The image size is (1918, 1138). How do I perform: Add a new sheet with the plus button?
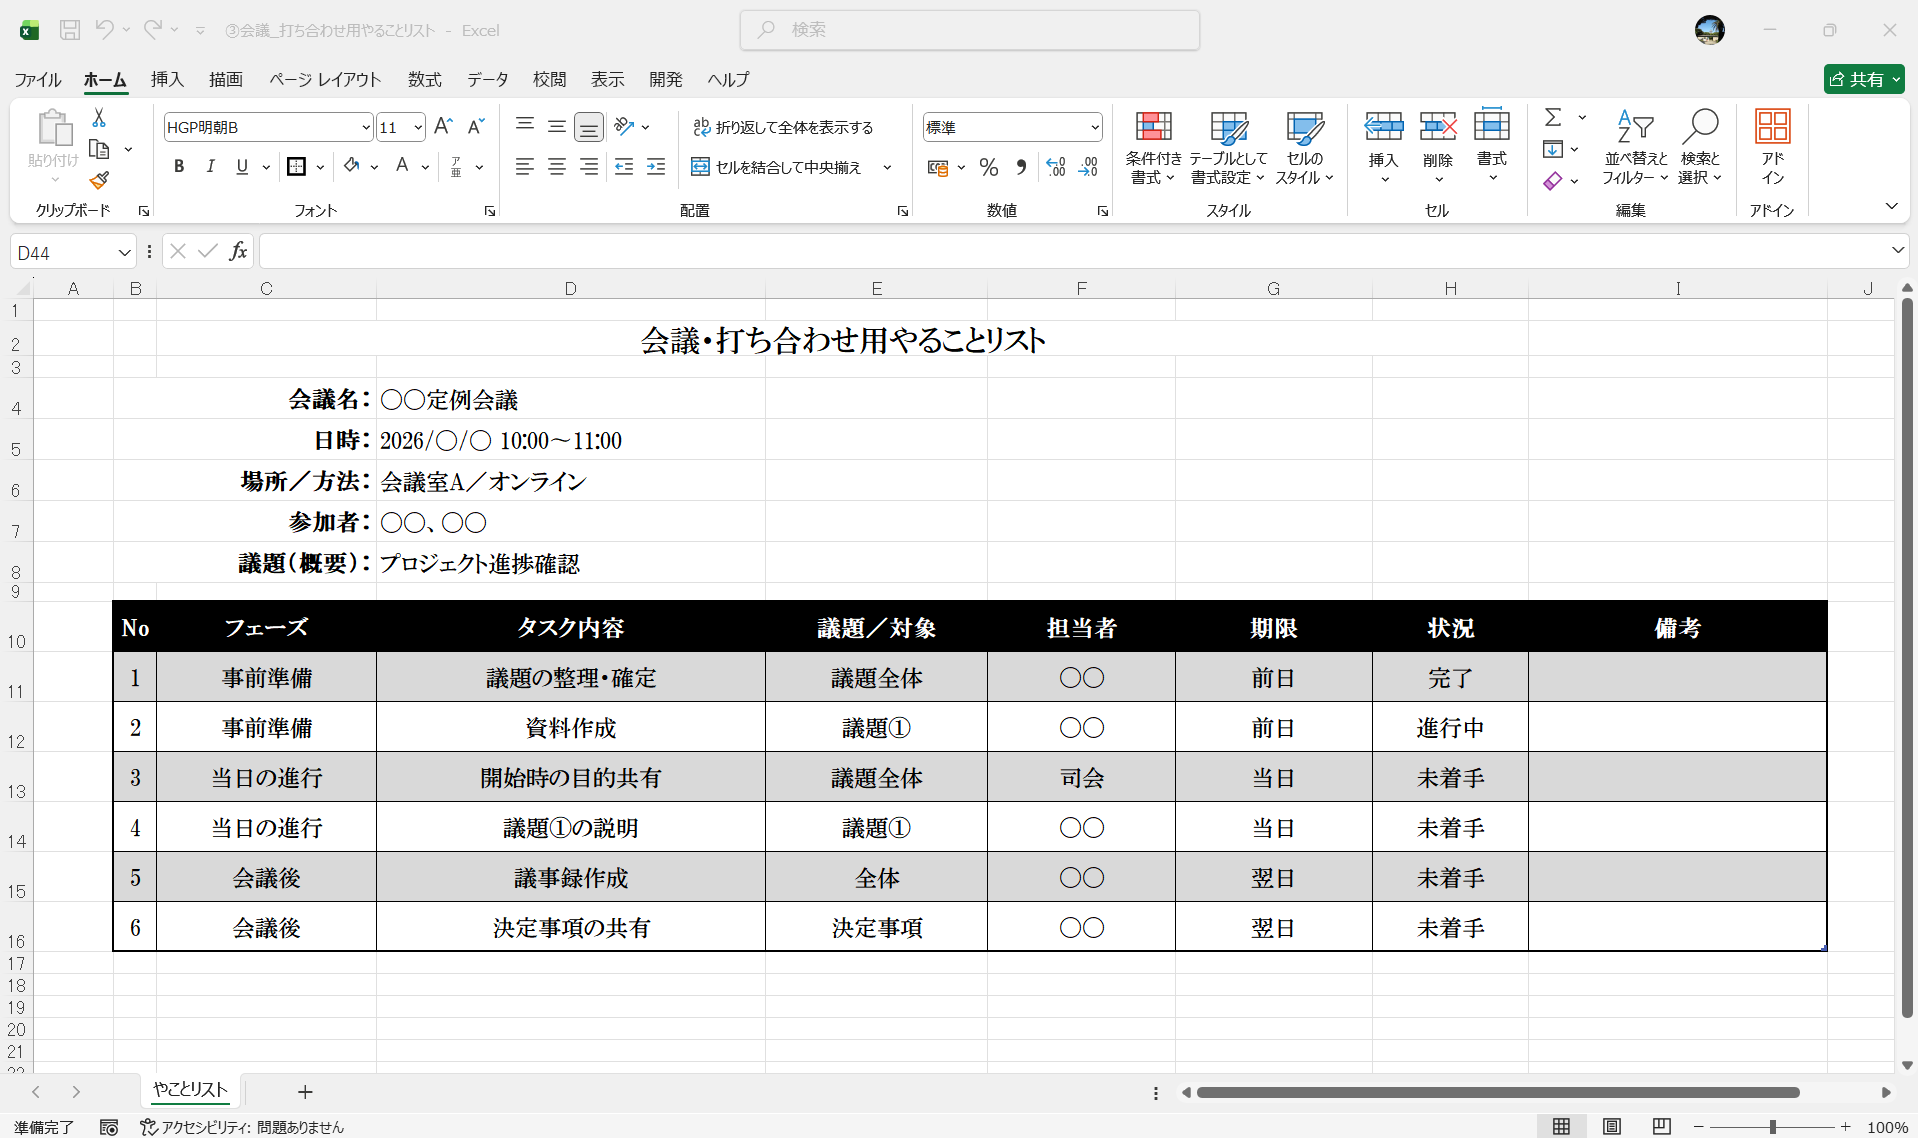(x=305, y=1092)
